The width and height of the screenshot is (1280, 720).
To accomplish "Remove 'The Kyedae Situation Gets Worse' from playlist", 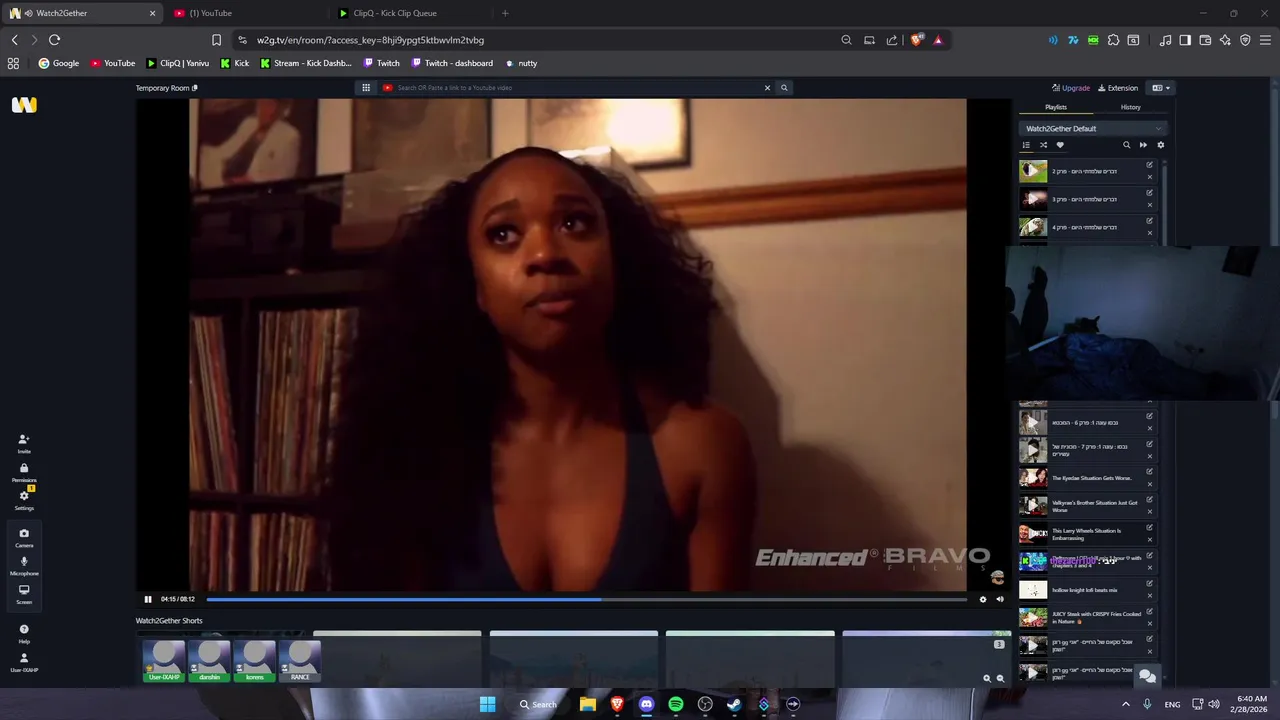I will (x=1149, y=484).
